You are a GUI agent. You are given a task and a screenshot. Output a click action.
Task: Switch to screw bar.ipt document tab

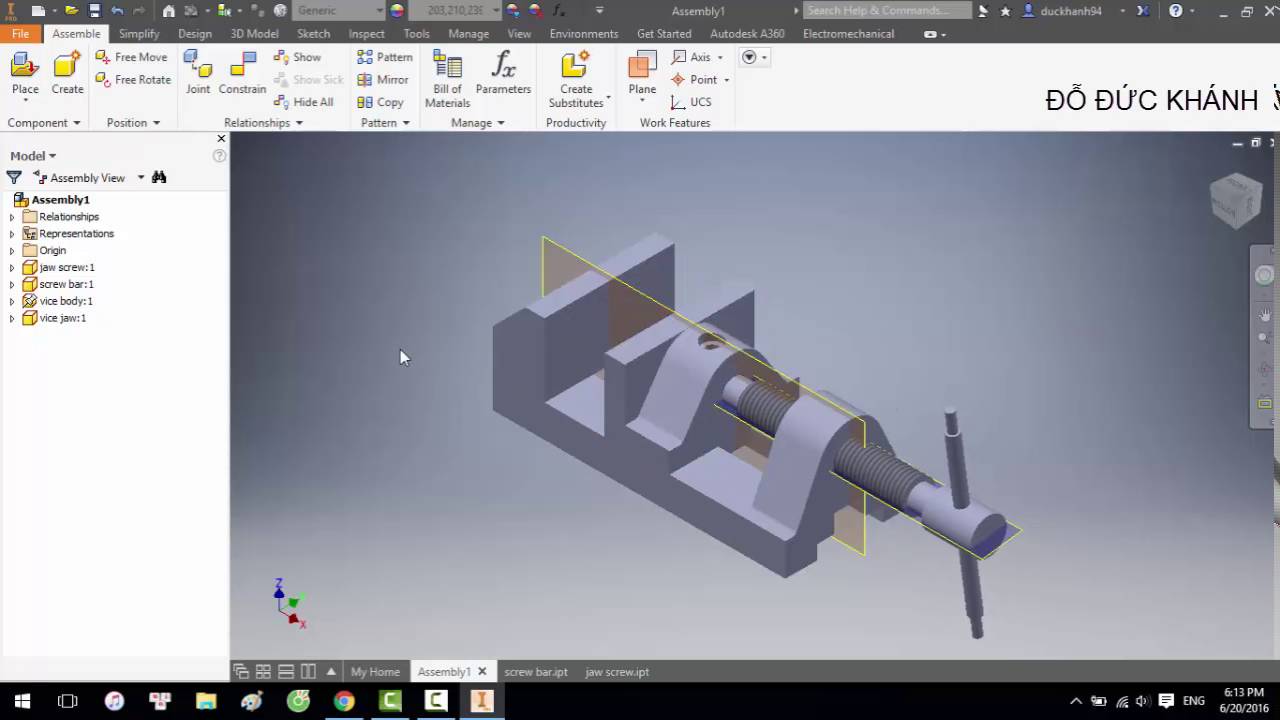coord(536,672)
